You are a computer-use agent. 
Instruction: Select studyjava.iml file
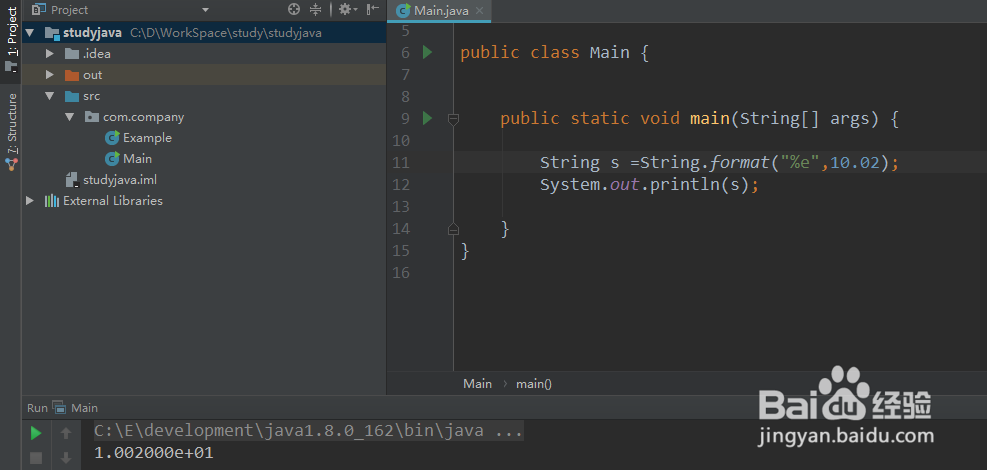(x=111, y=180)
